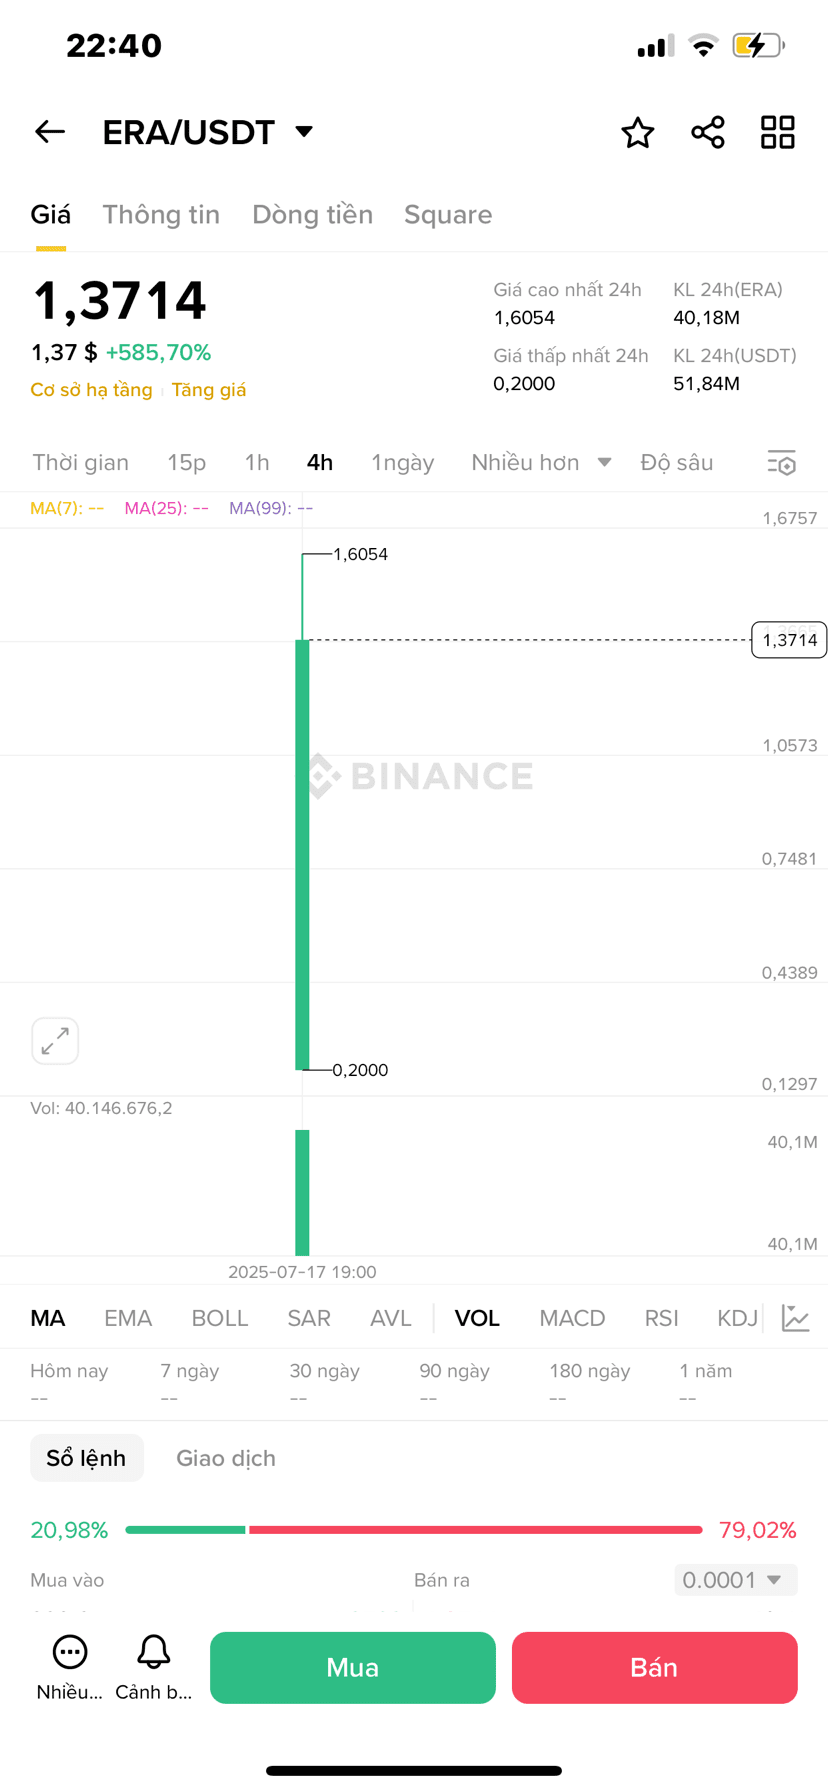Viewport: 828px width, 1792px height.
Task: Toggle the VOL indicator
Action: pyautogui.click(x=477, y=1318)
